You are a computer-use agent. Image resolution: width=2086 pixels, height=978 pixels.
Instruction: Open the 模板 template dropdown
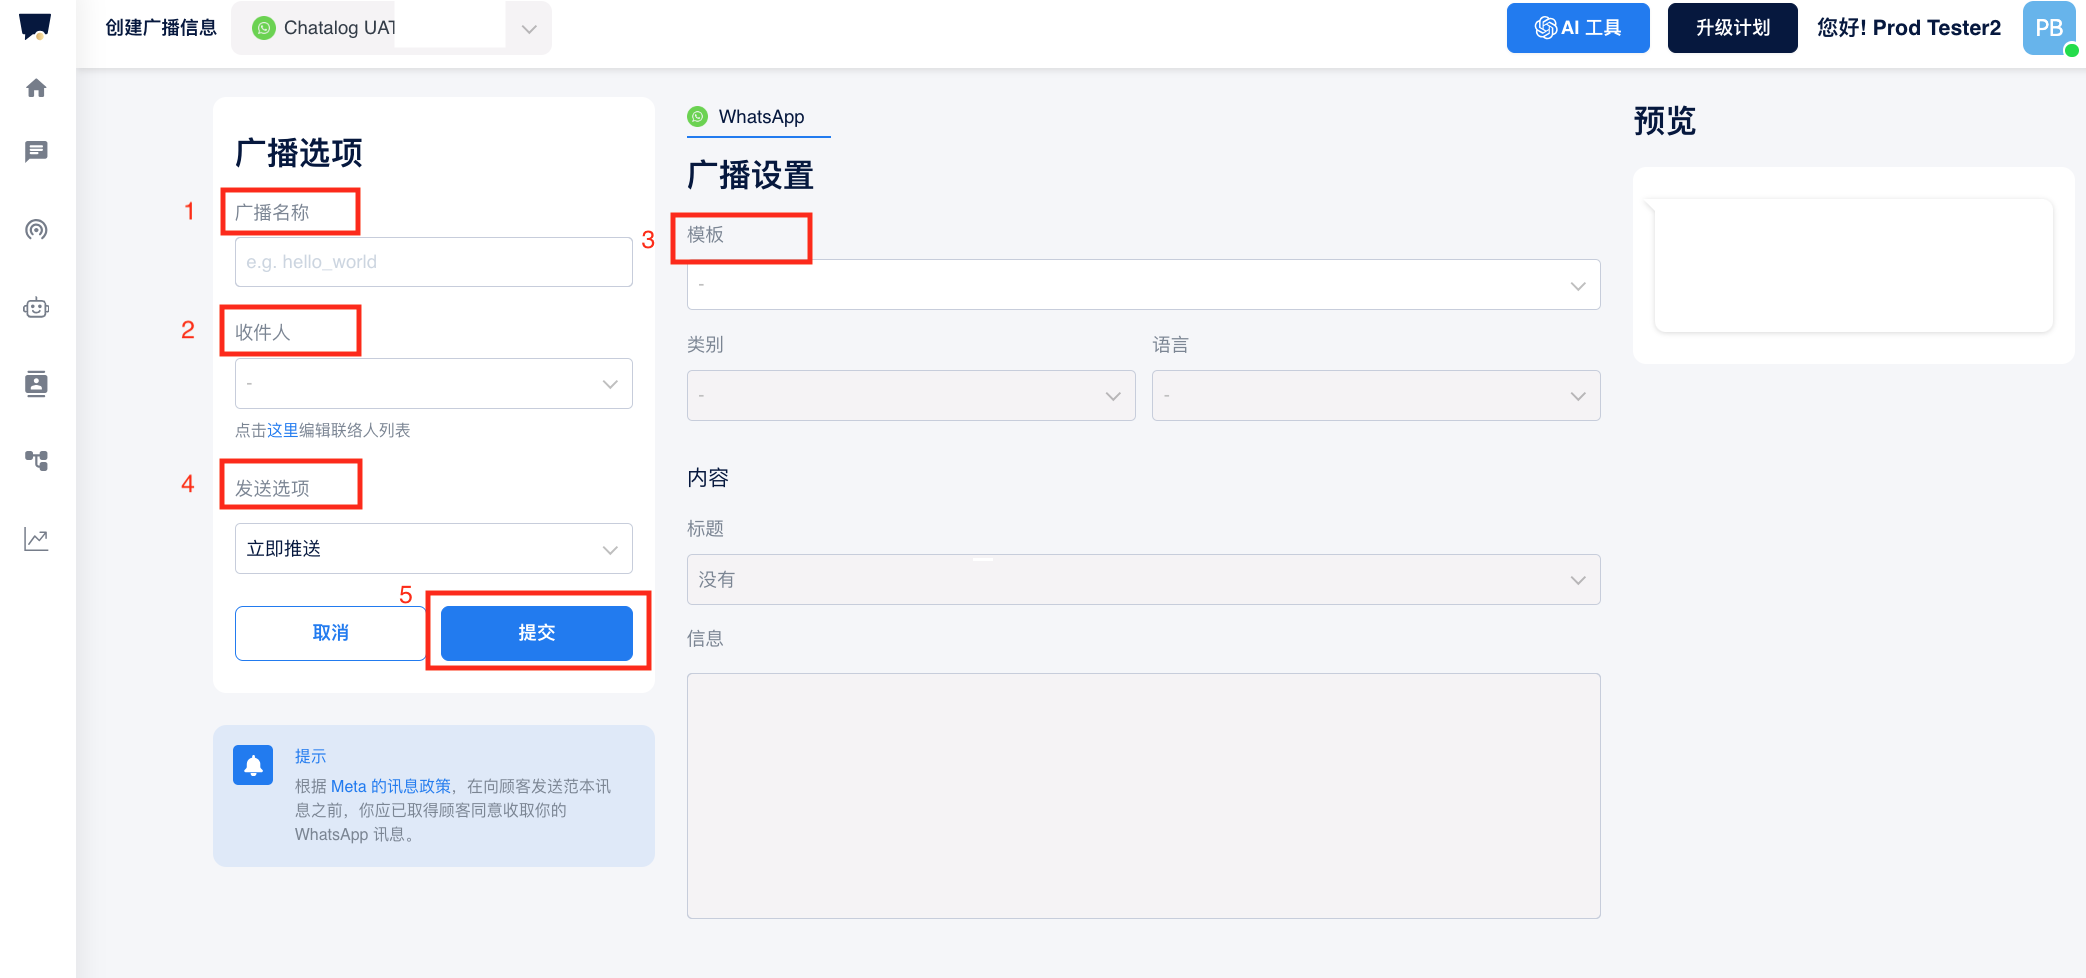[x=1143, y=285]
